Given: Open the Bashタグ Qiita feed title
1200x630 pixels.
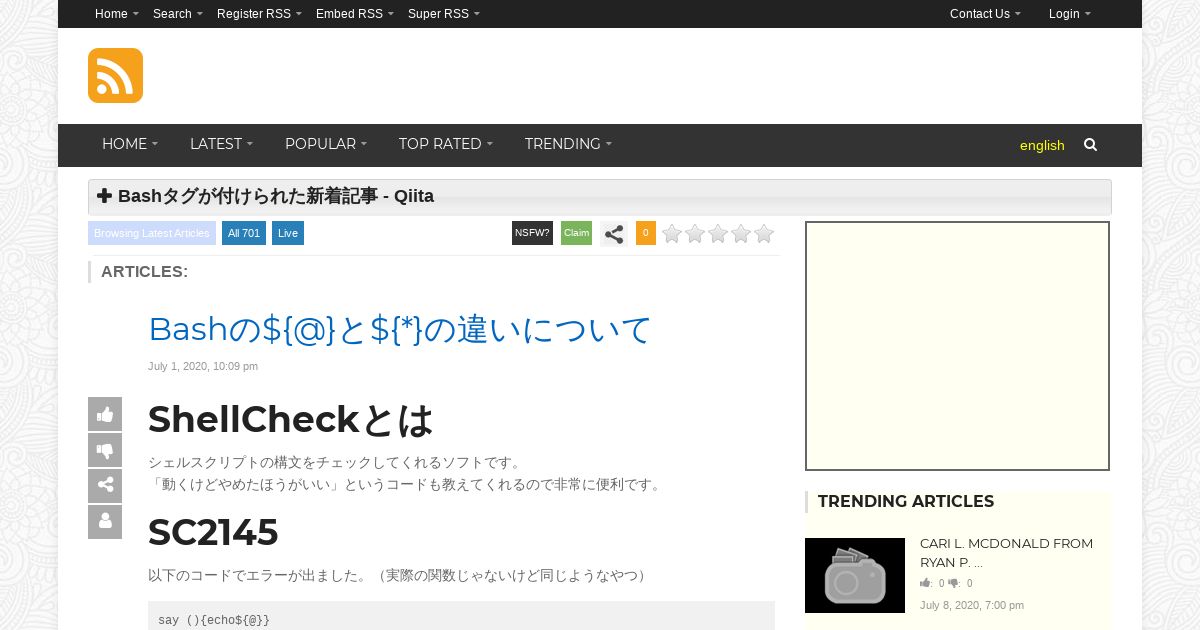Looking at the screenshot, I should 276,196.
